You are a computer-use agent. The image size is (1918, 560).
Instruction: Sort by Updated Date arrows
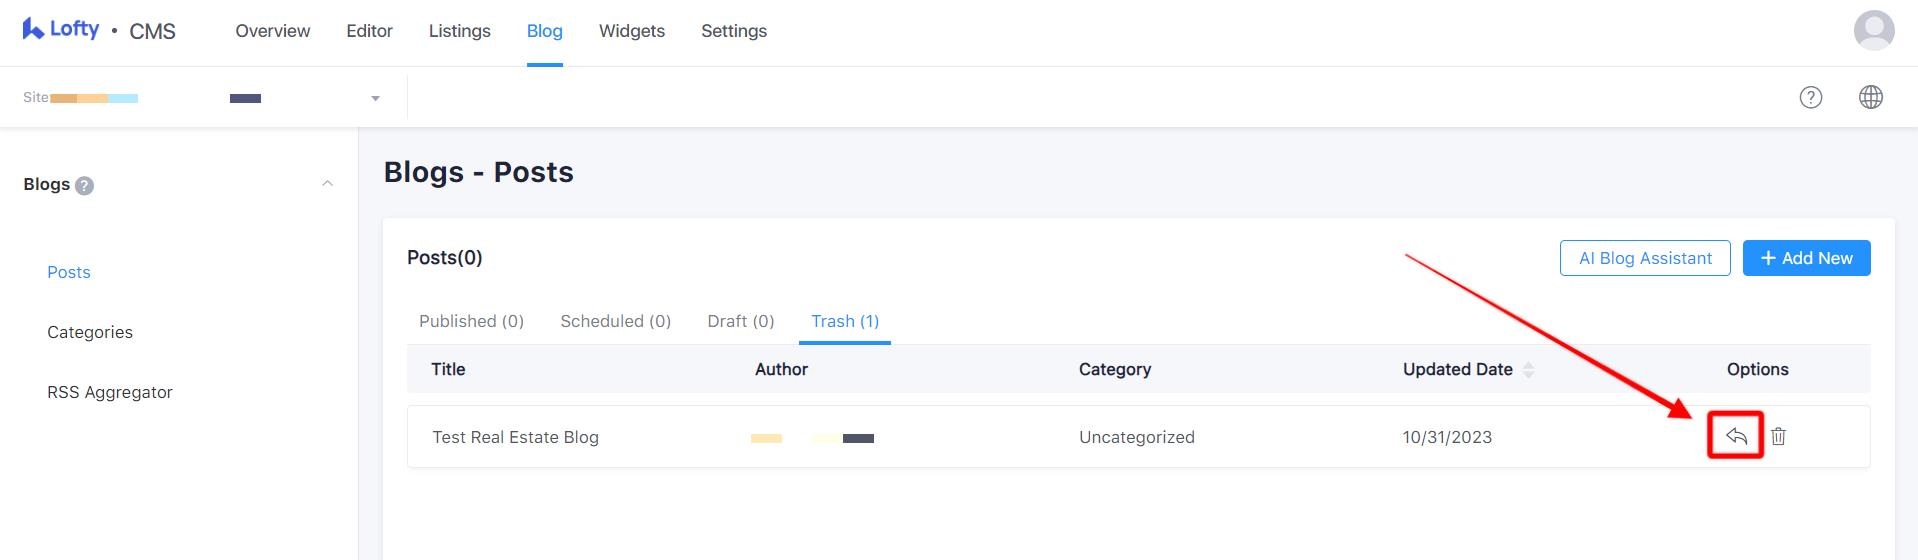click(1528, 369)
